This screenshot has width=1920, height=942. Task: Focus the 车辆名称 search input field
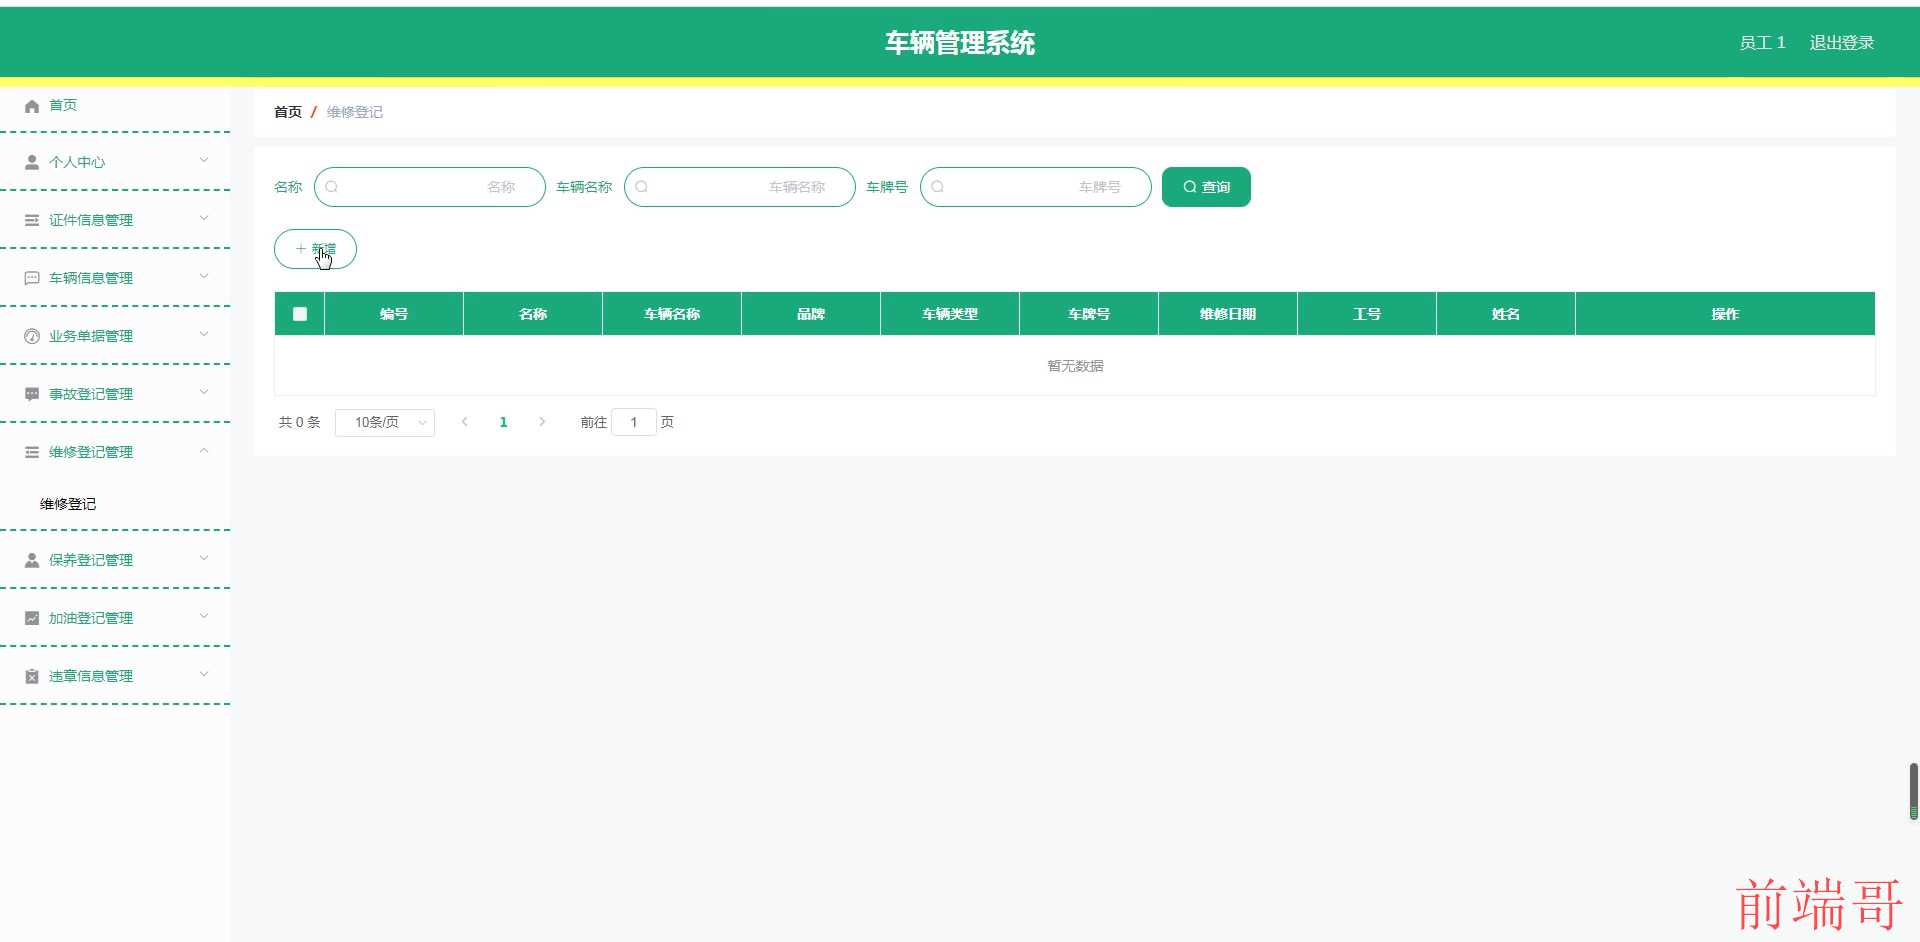(740, 187)
